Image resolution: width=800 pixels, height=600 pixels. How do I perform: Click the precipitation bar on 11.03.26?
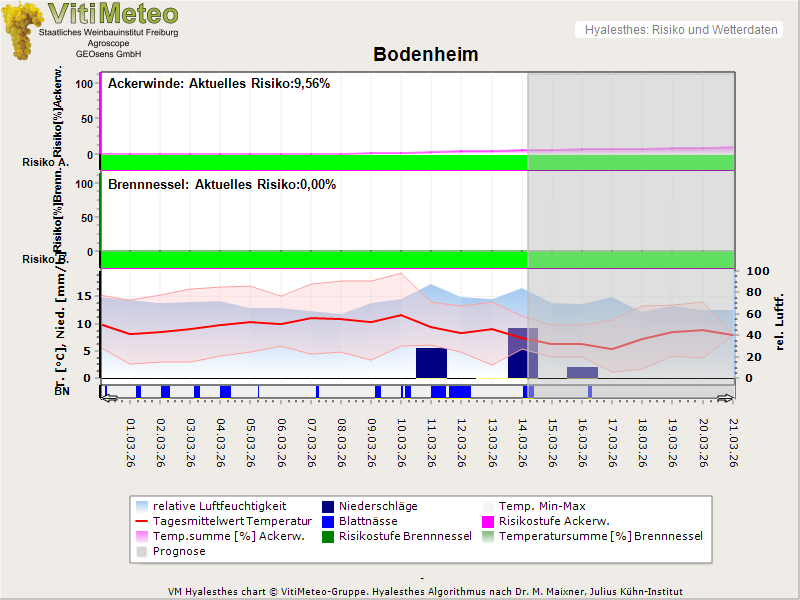tap(431, 362)
